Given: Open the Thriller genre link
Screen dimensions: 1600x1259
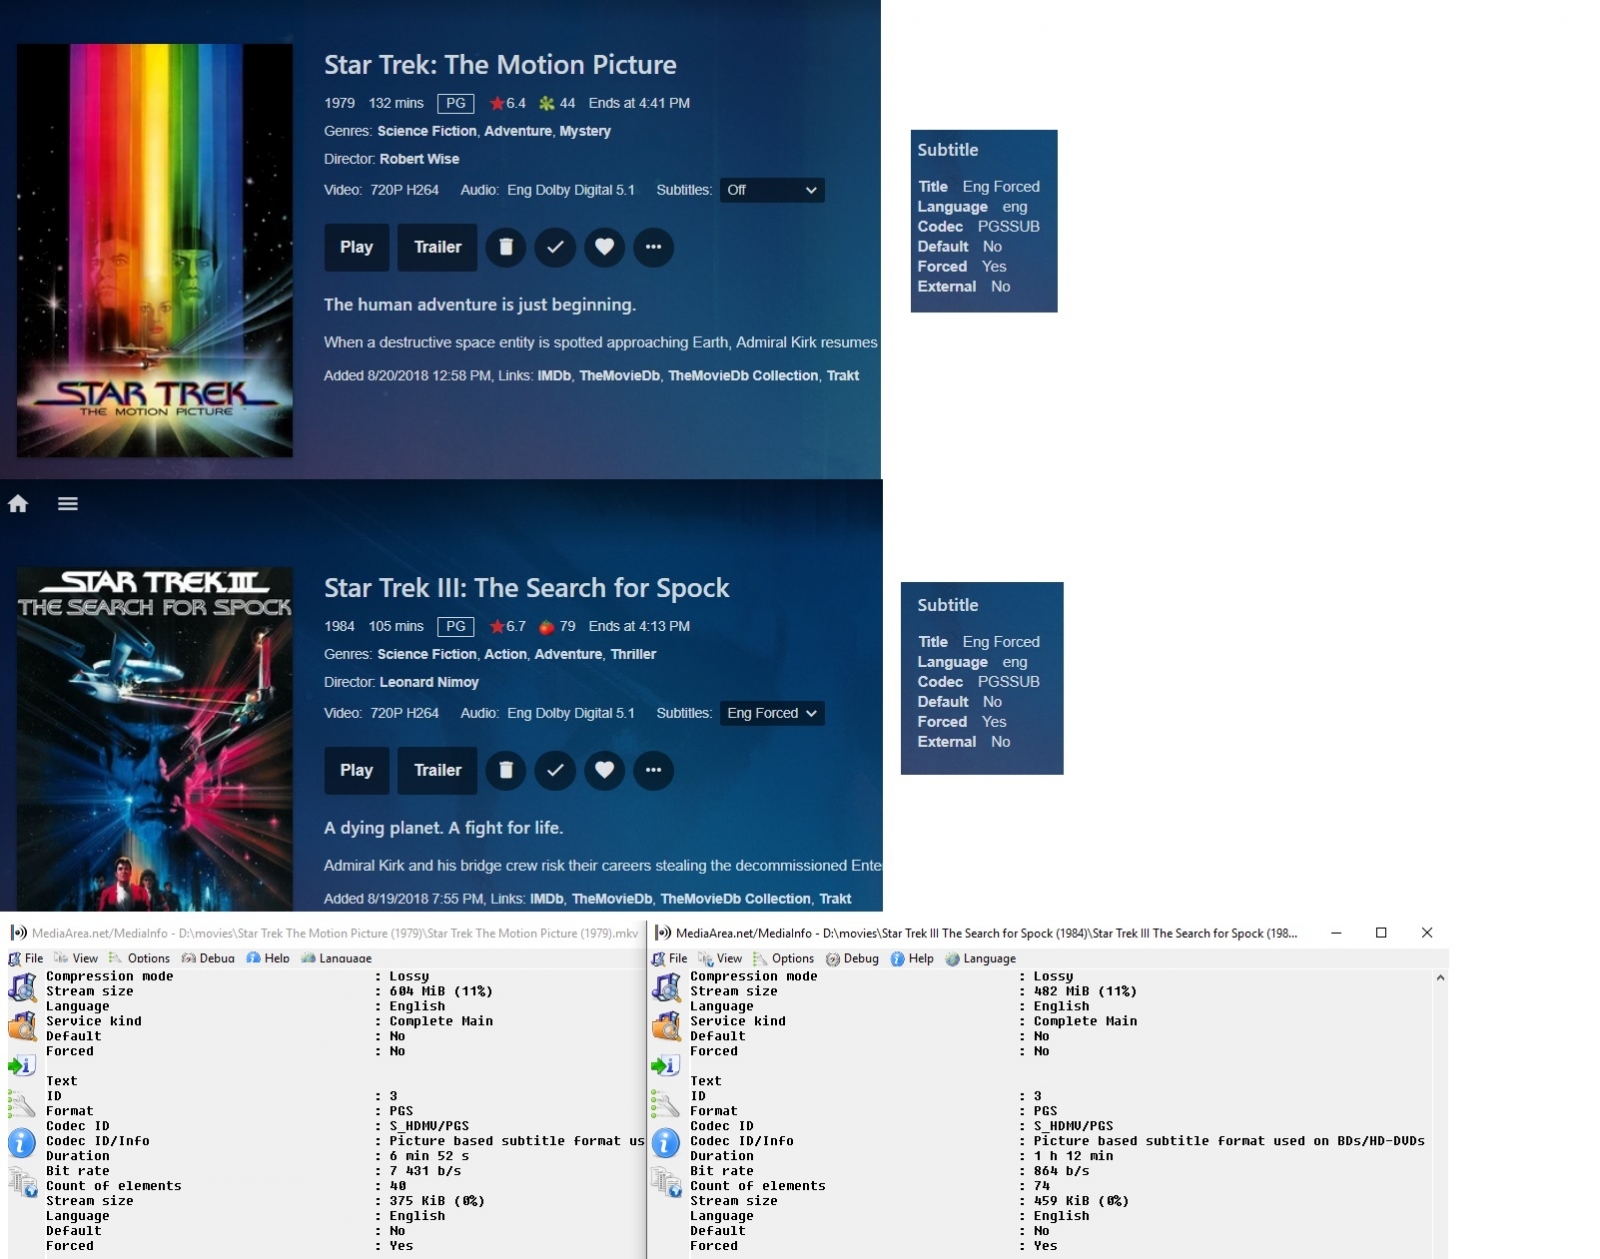Looking at the screenshot, I should [634, 654].
